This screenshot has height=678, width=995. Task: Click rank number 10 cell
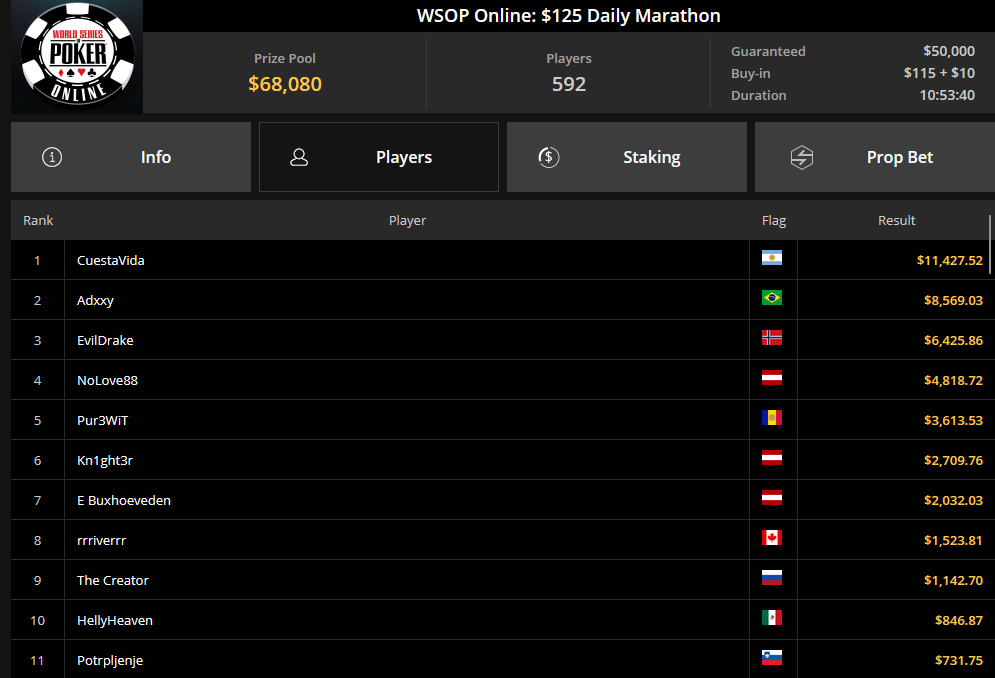tap(37, 620)
